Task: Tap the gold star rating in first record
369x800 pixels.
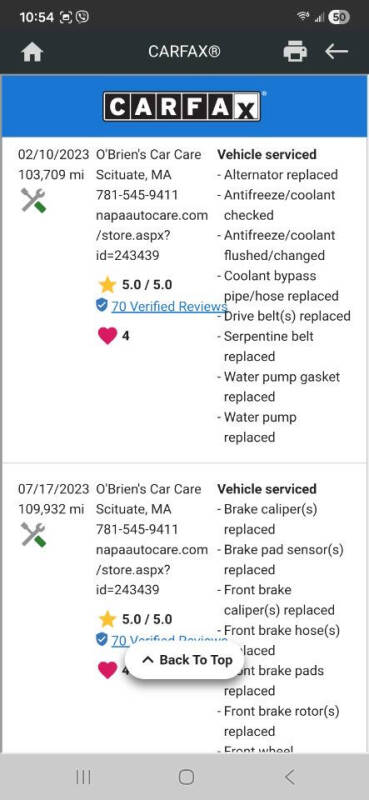Action: pyautogui.click(x=107, y=284)
